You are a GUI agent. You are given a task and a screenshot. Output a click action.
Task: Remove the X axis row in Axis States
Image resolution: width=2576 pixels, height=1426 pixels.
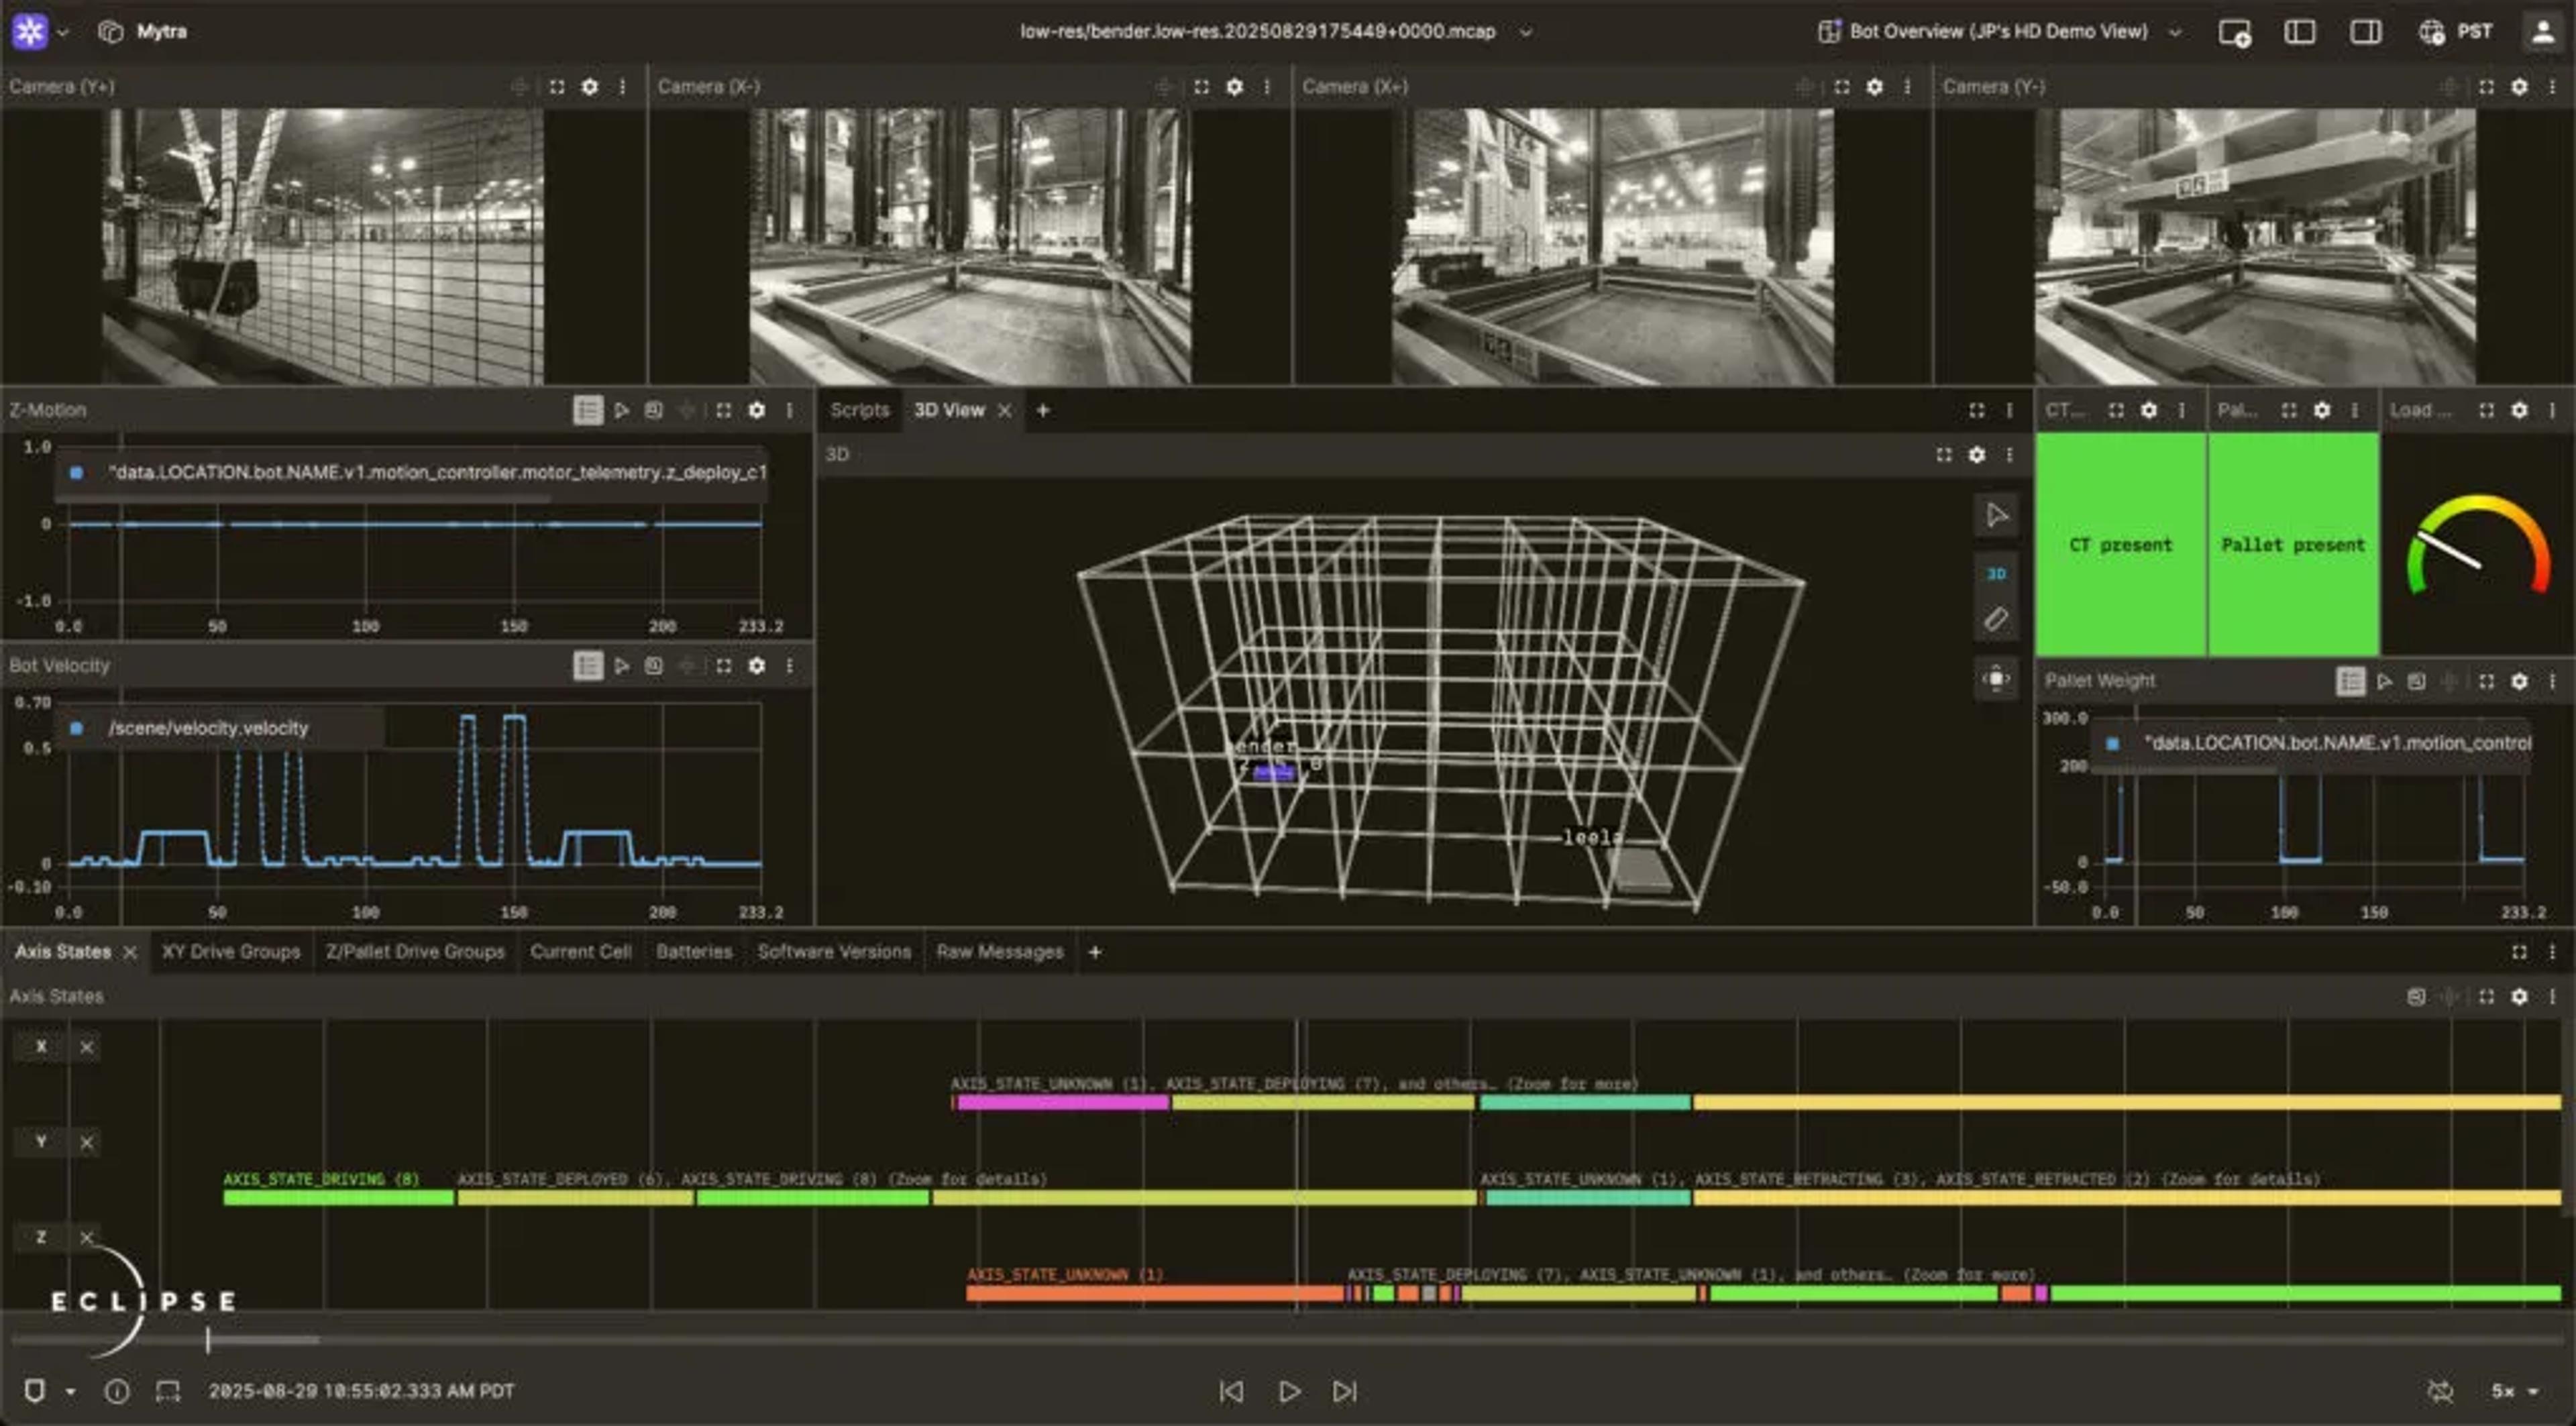click(x=87, y=1047)
